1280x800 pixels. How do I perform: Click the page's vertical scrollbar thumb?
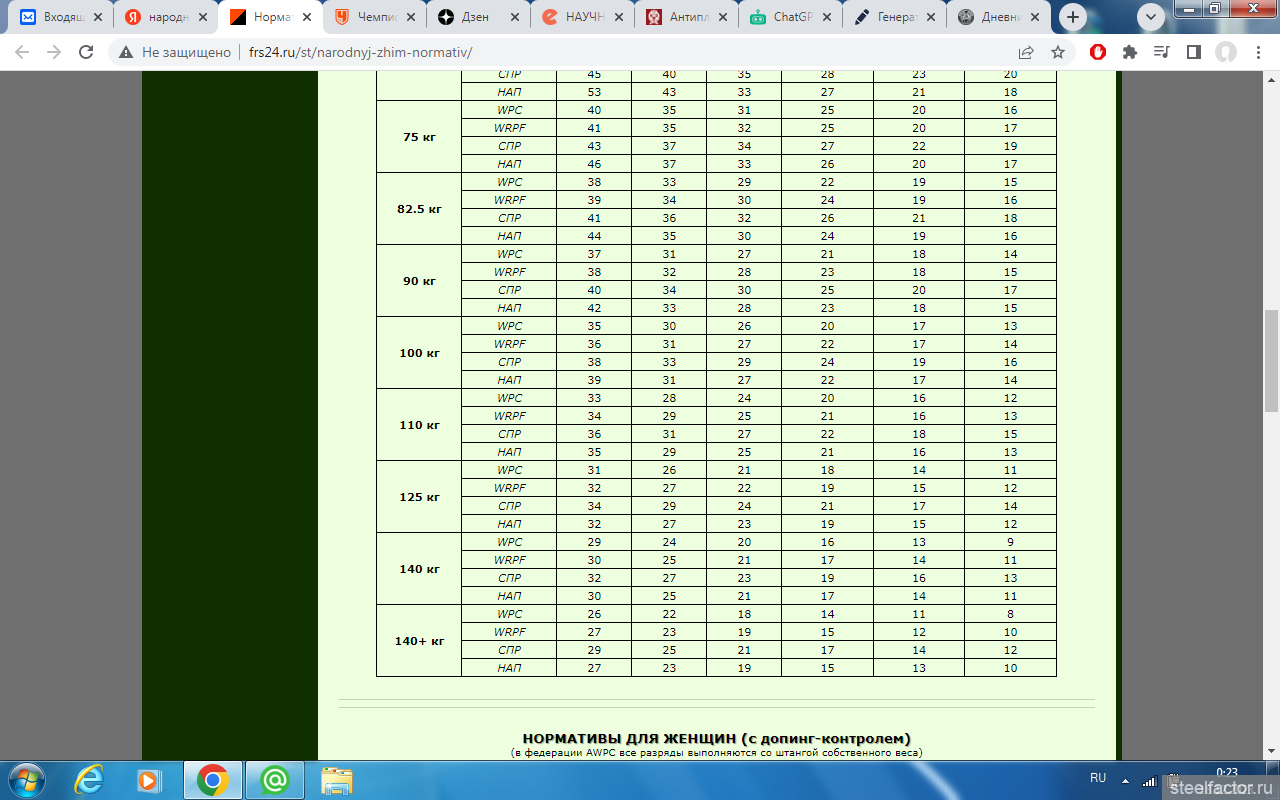(x=1271, y=360)
